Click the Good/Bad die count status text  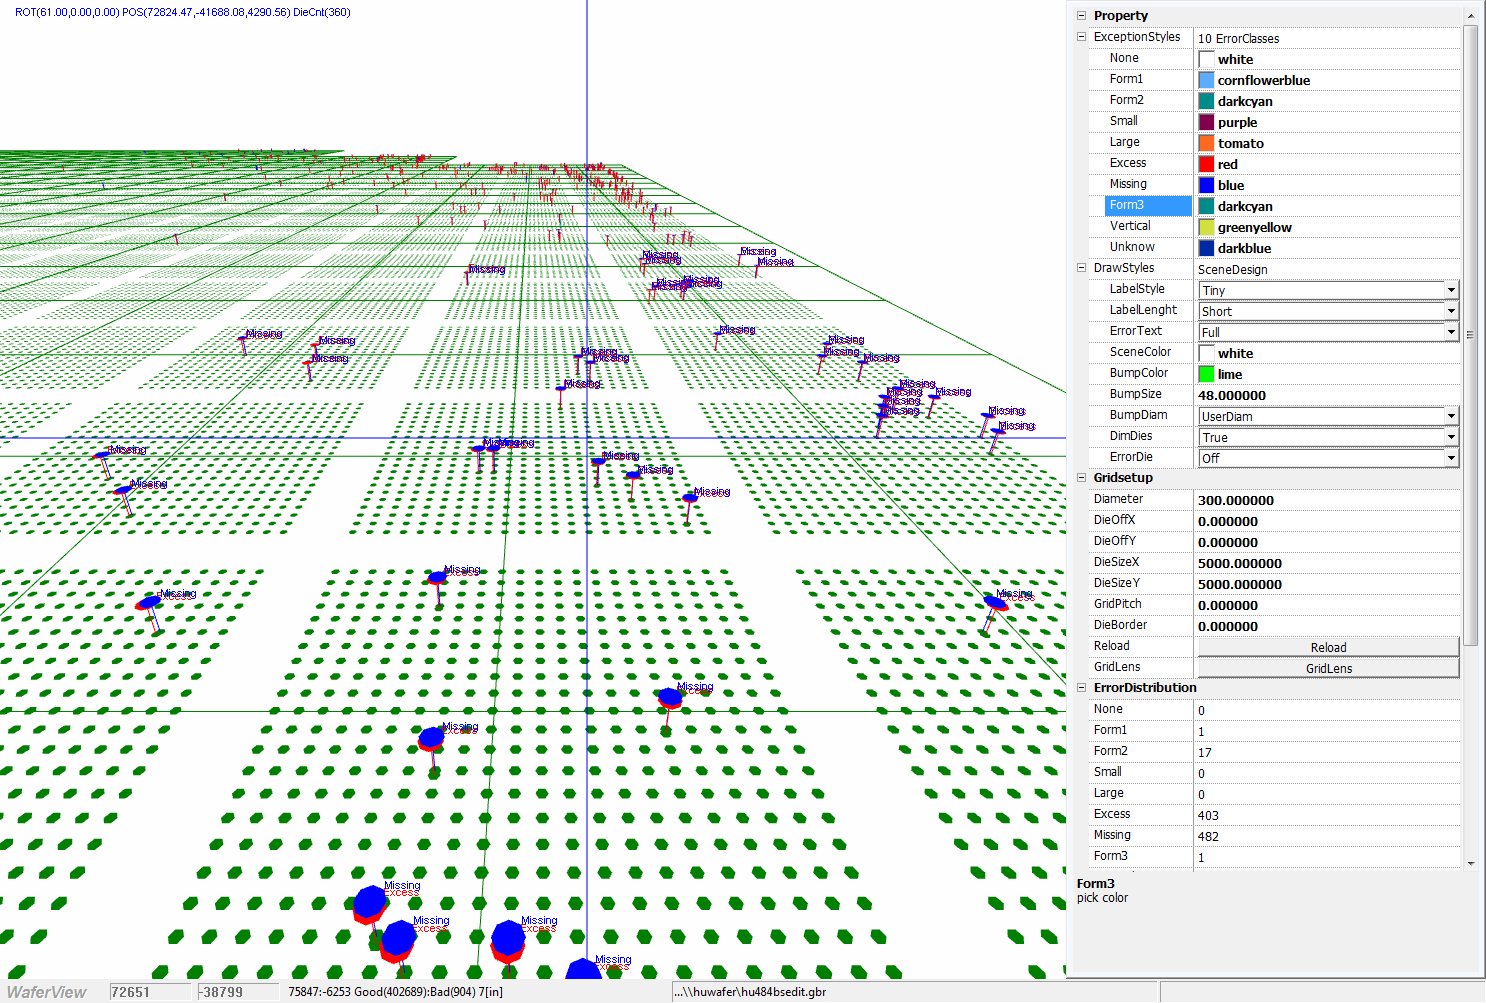[396, 992]
